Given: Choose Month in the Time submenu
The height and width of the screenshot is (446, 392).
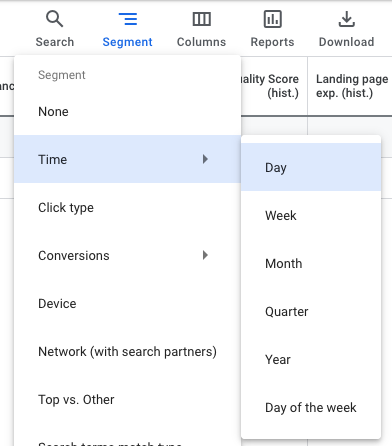Looking at the screenshot, I should [x=311, y=263].
